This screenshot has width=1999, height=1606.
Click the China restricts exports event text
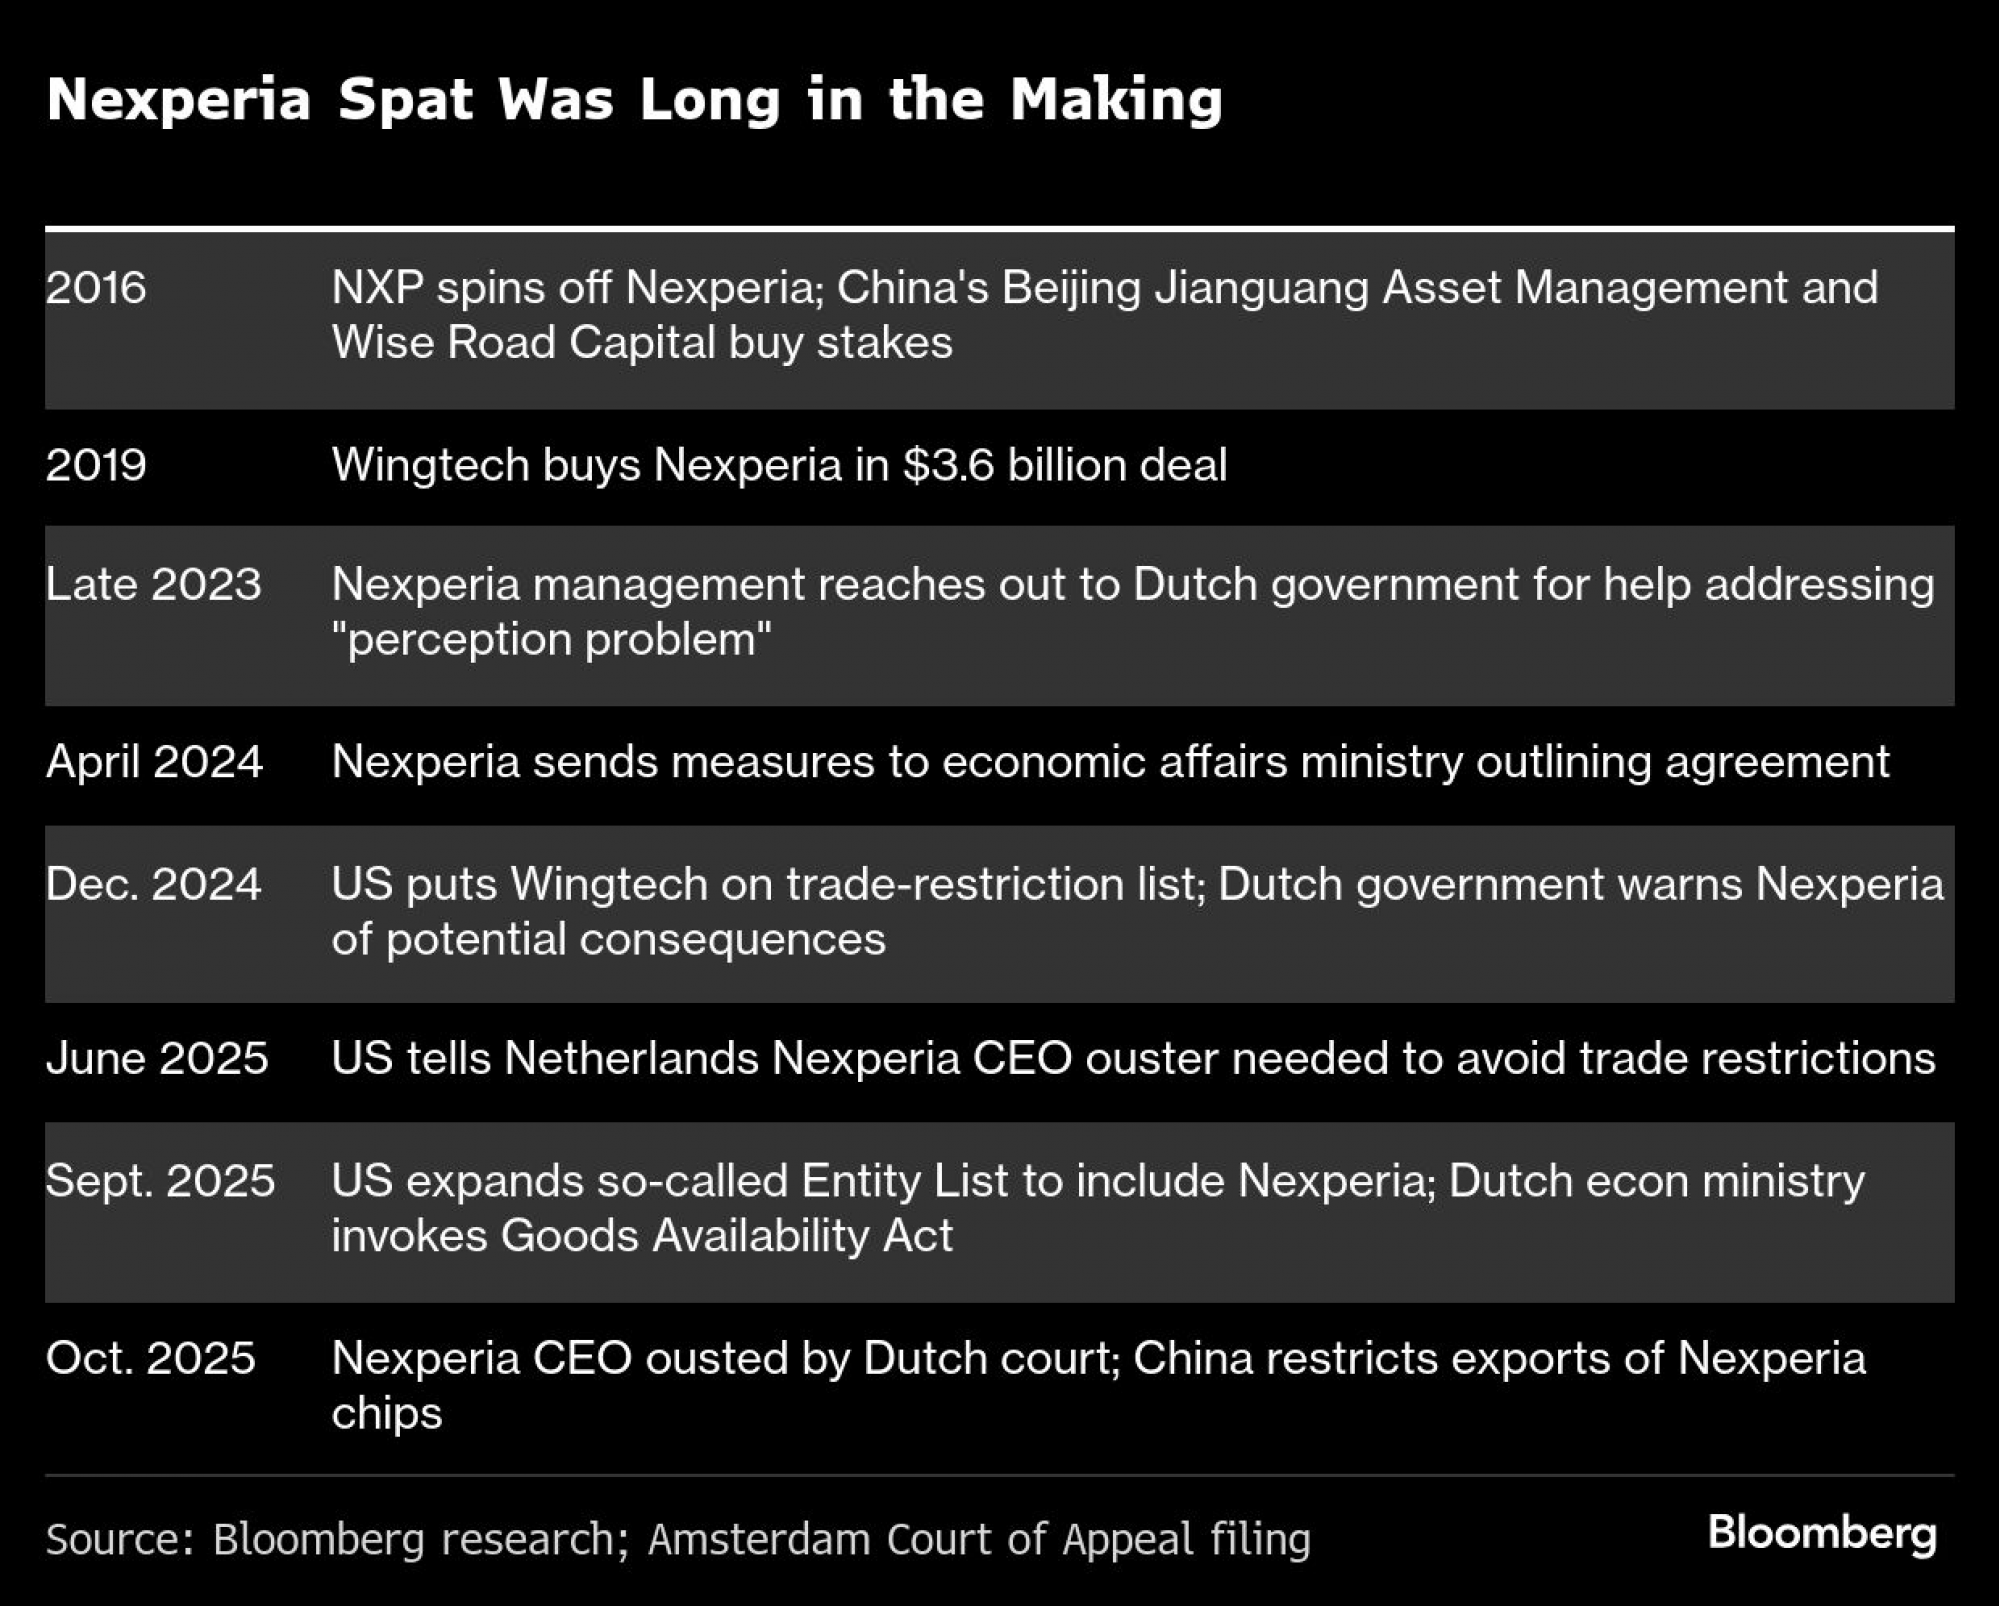[x=1098, y=1385]
